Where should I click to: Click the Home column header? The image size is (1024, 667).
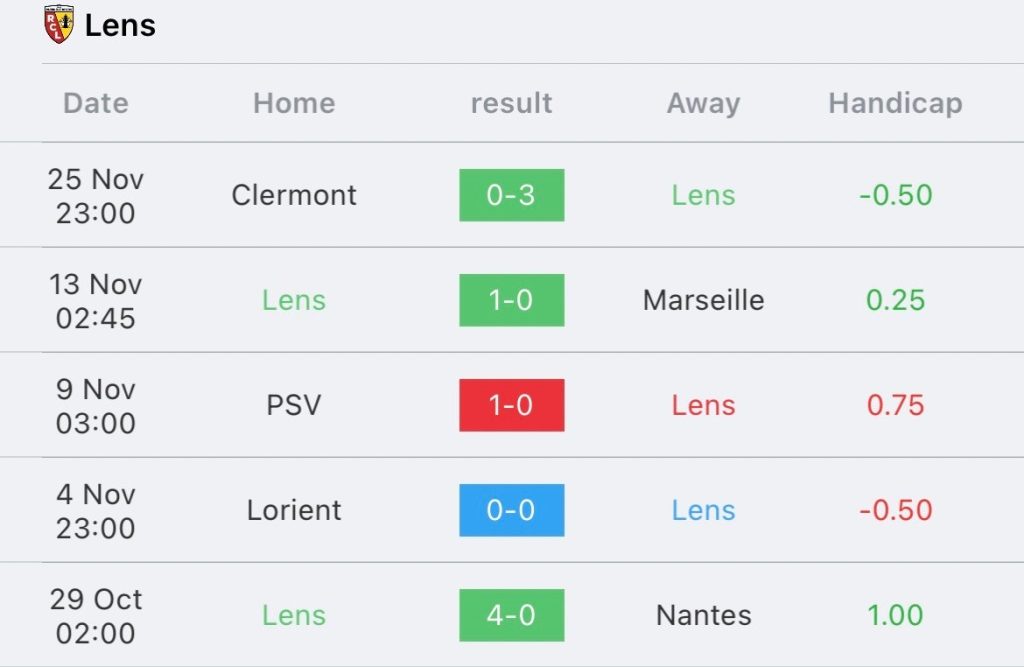(x=294, y=103)
